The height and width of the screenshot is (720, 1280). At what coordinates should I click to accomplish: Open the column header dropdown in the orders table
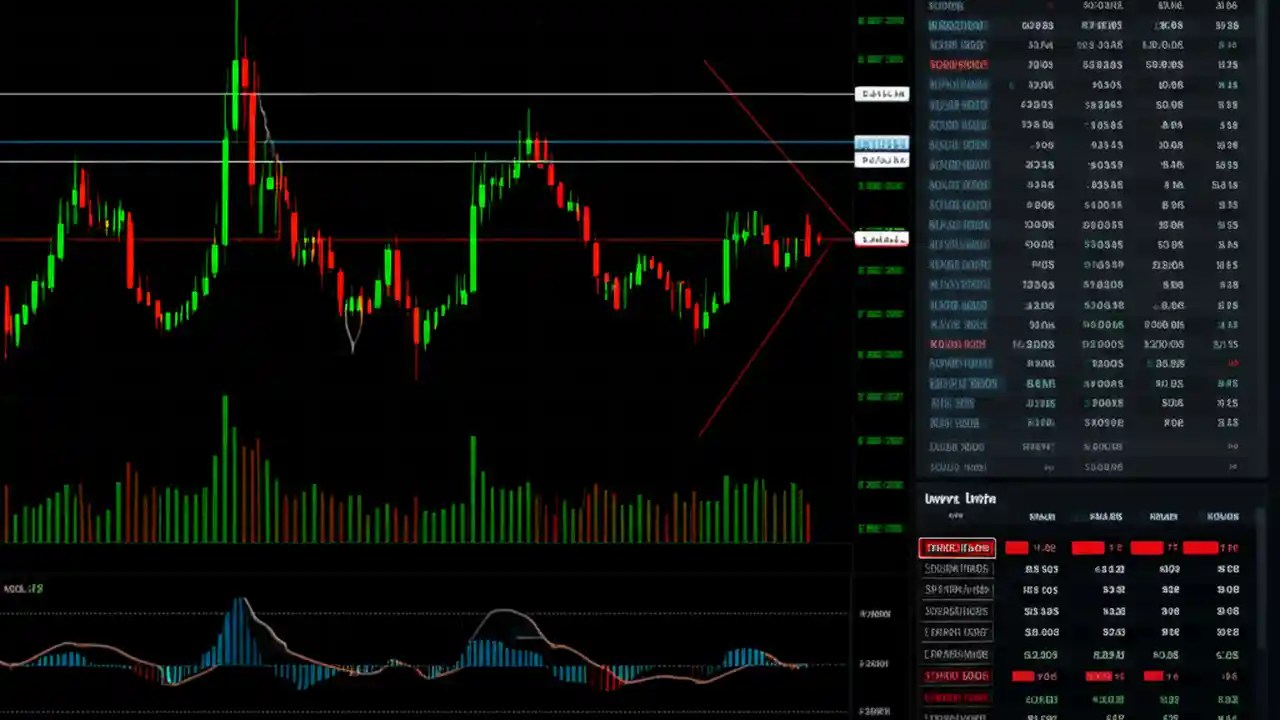1043,516
